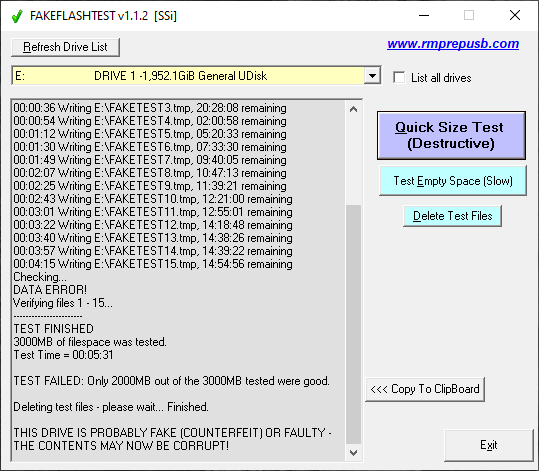Select the E: DRIVE 1 combo box
The height and width of the screenshot is (471, 539).
coord(196,76)
